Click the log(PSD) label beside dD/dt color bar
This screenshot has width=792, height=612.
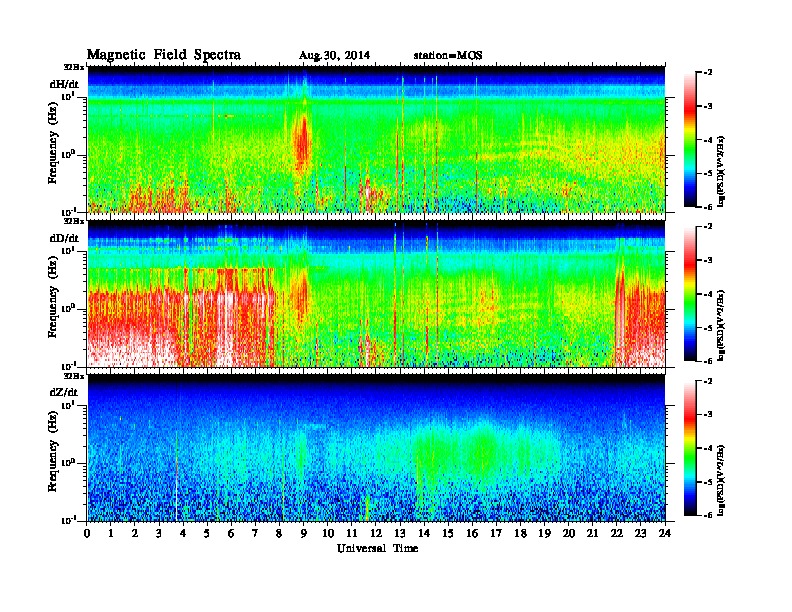click(x=721, y=325)
